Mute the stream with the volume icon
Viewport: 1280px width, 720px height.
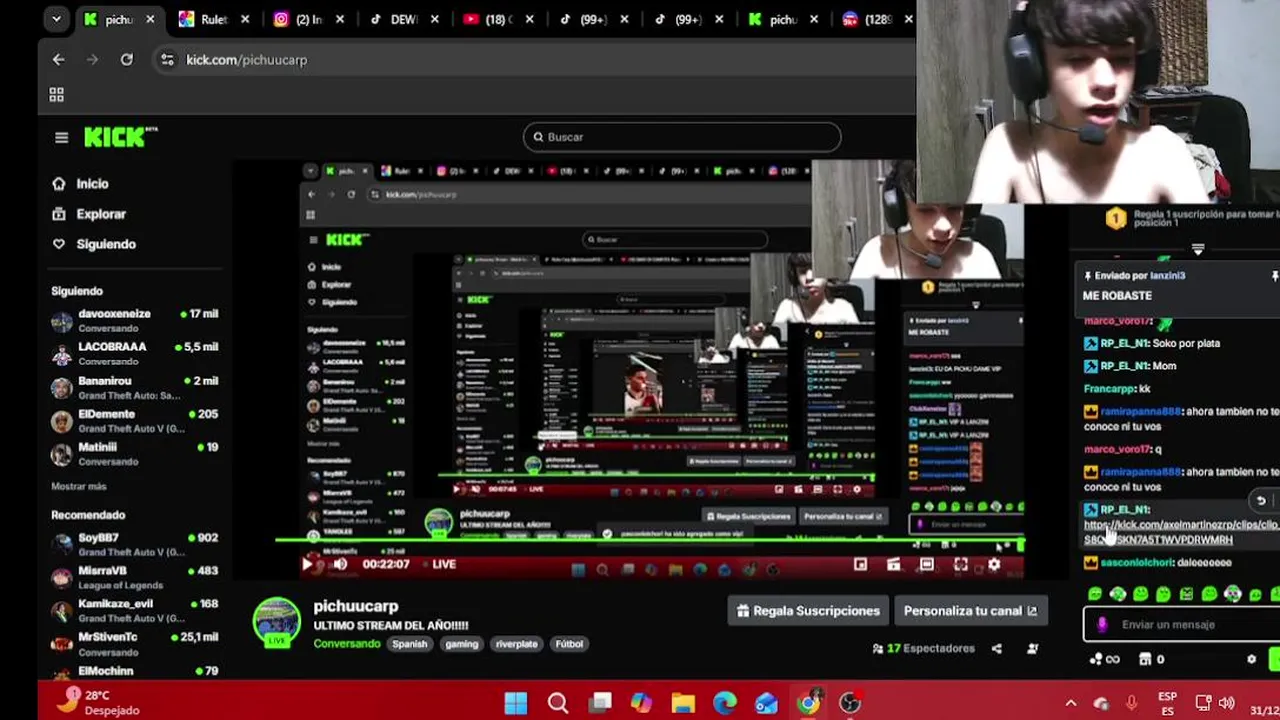click(339, 564)
